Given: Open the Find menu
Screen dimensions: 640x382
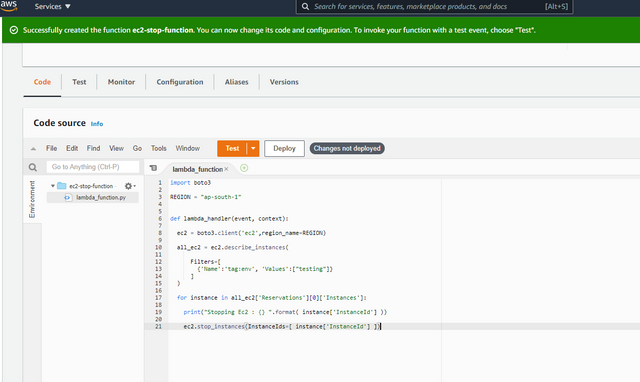Looking at the screenshot, I should pyautogui.click(x=93, y=149).
